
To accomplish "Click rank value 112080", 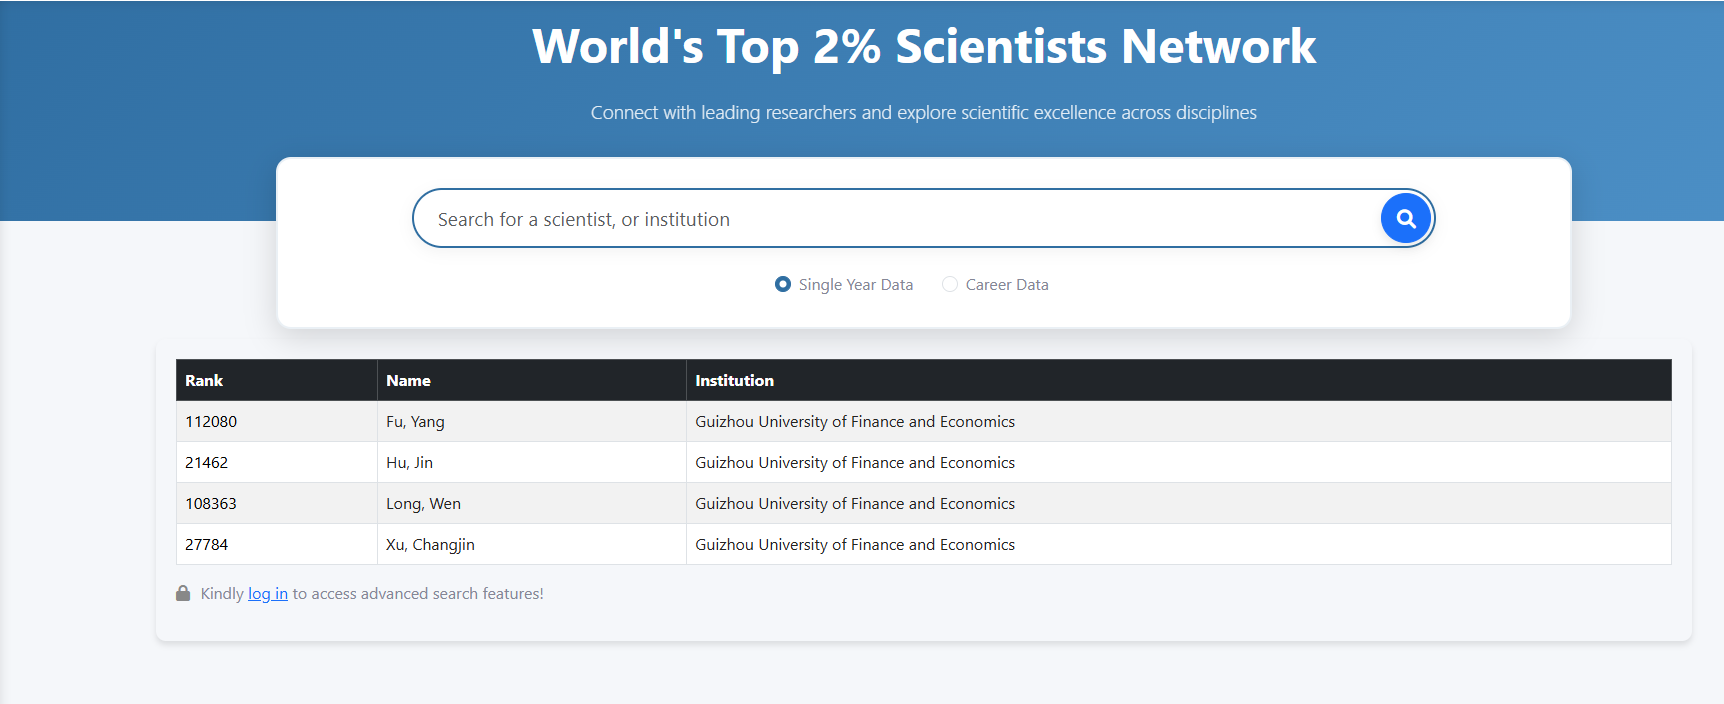I will [211, 422].
